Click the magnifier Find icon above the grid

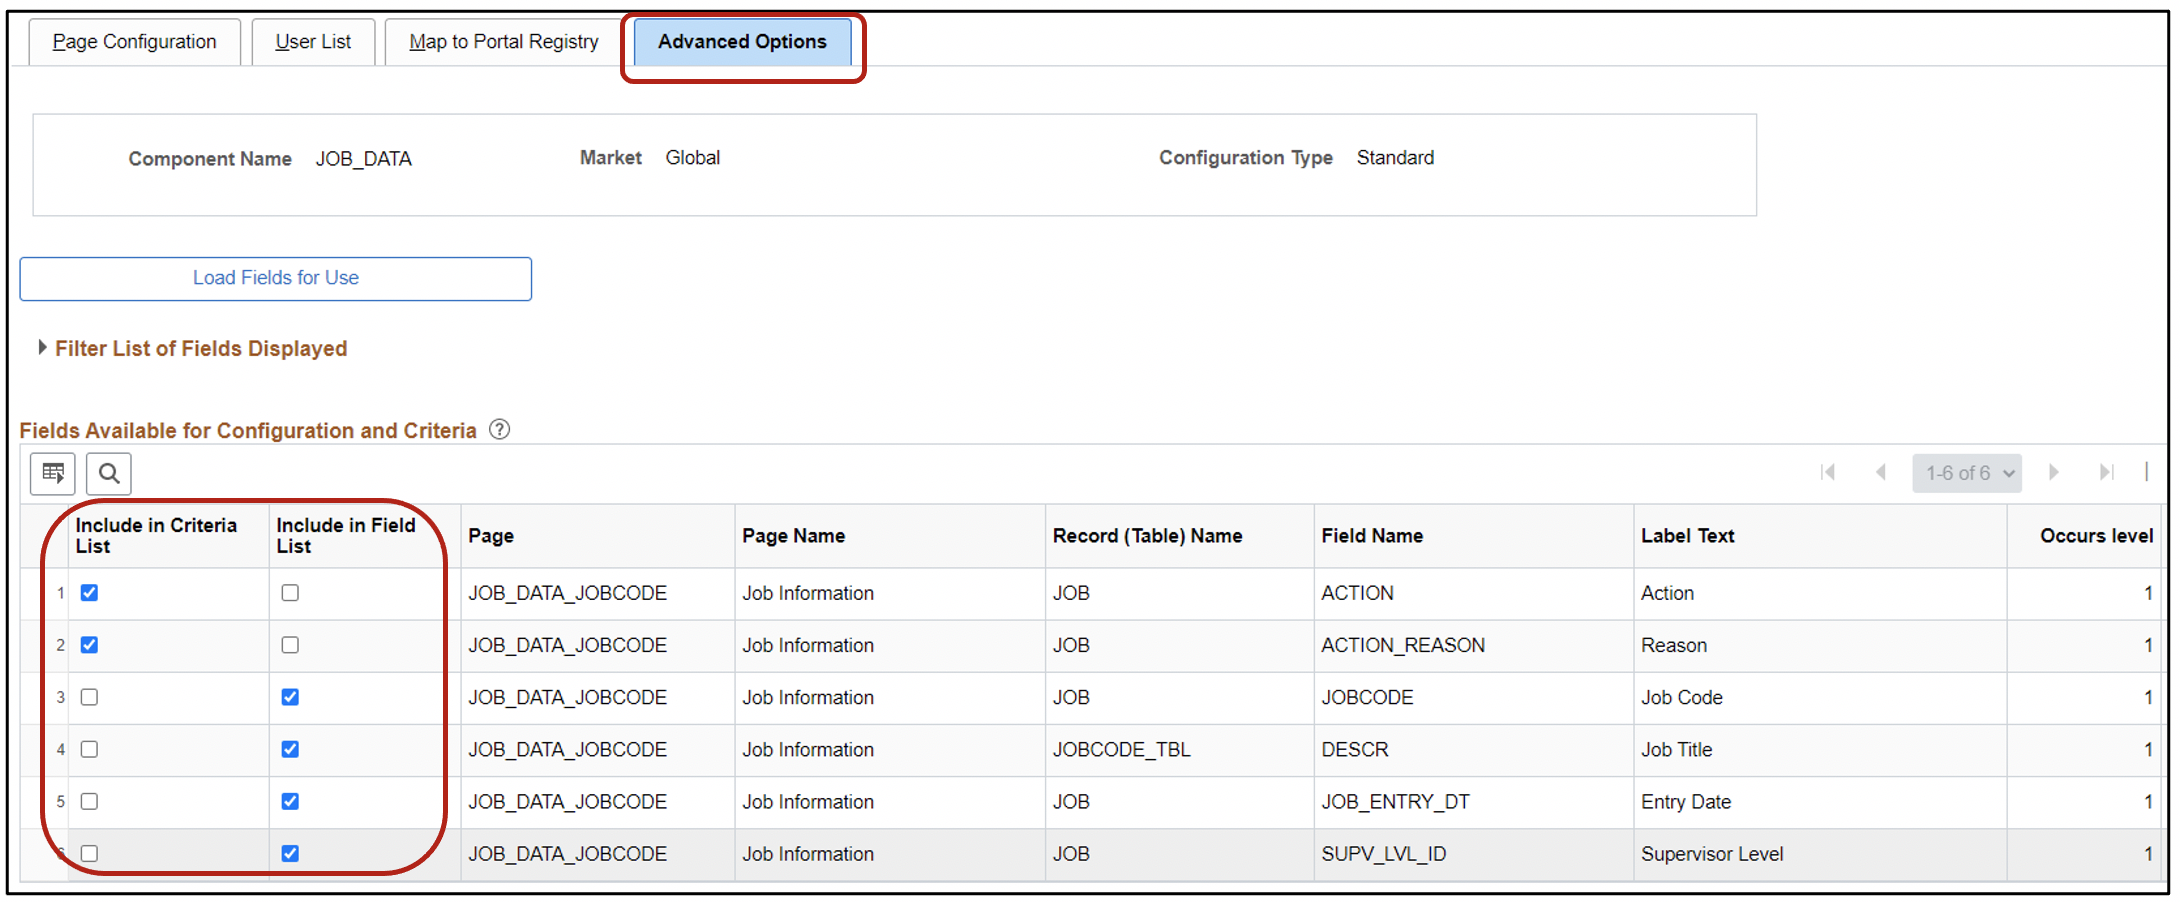[109, 473]
